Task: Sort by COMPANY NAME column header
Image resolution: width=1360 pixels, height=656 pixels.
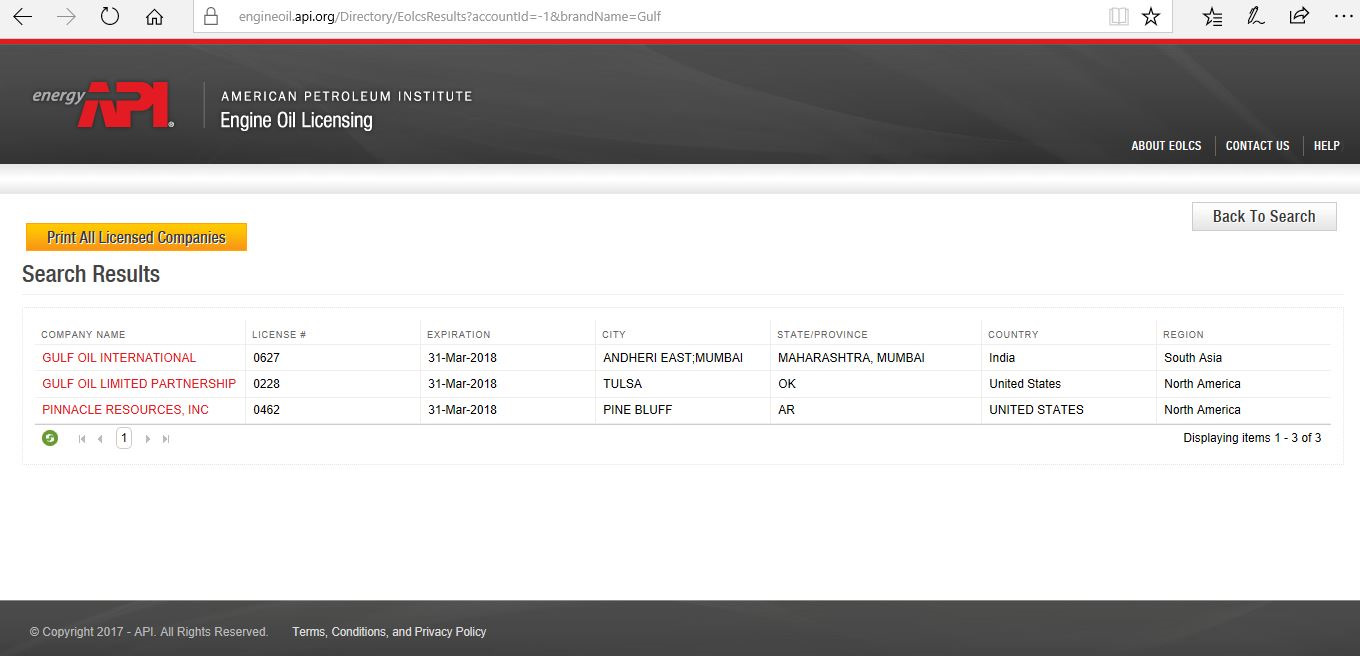Action: (83, 335)
